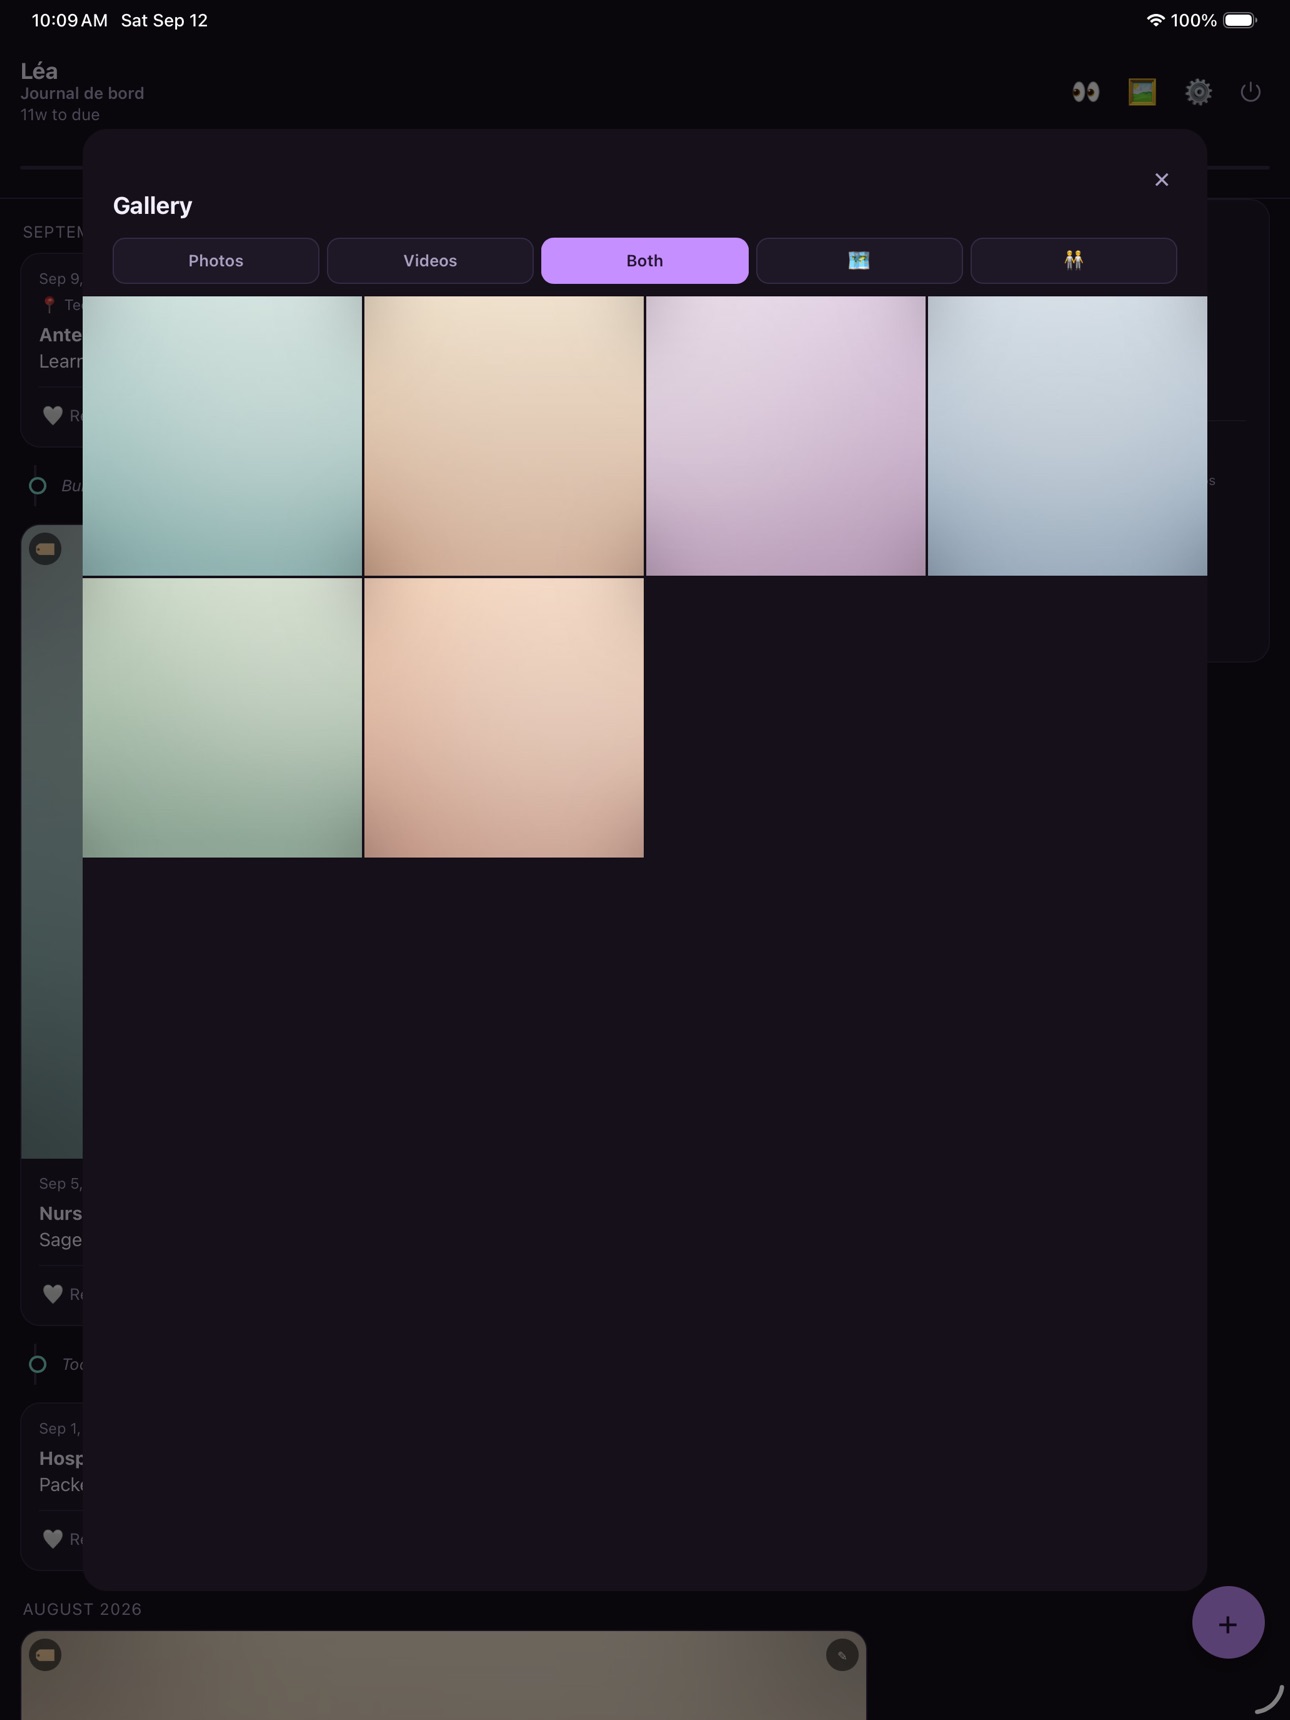This screenshot has width=1290, height=1720.
Task: Tap the 10:09 AM clock in status bar
Action: pos(69,20)
